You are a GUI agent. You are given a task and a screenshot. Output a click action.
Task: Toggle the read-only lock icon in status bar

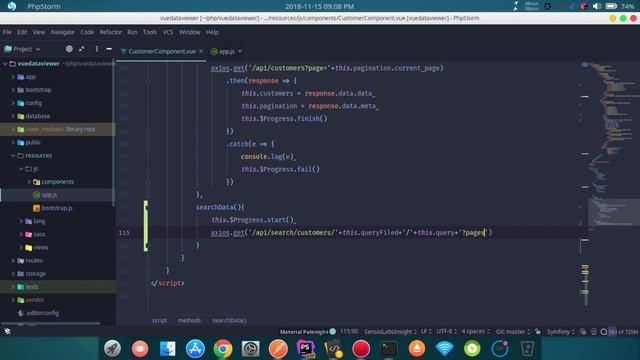tap(538, 331)
